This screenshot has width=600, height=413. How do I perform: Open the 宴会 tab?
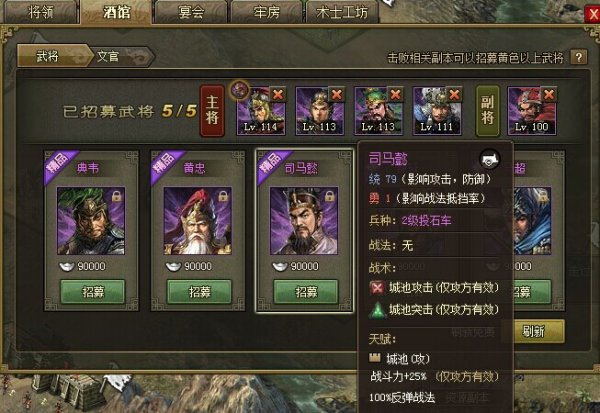pyautogui.click(x=191, y=12)
